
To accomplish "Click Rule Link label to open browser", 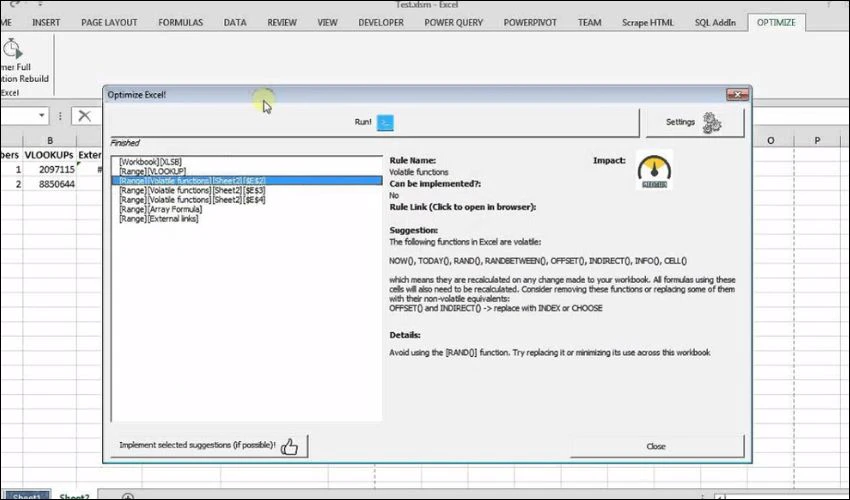I will click(x=463, y=207).
